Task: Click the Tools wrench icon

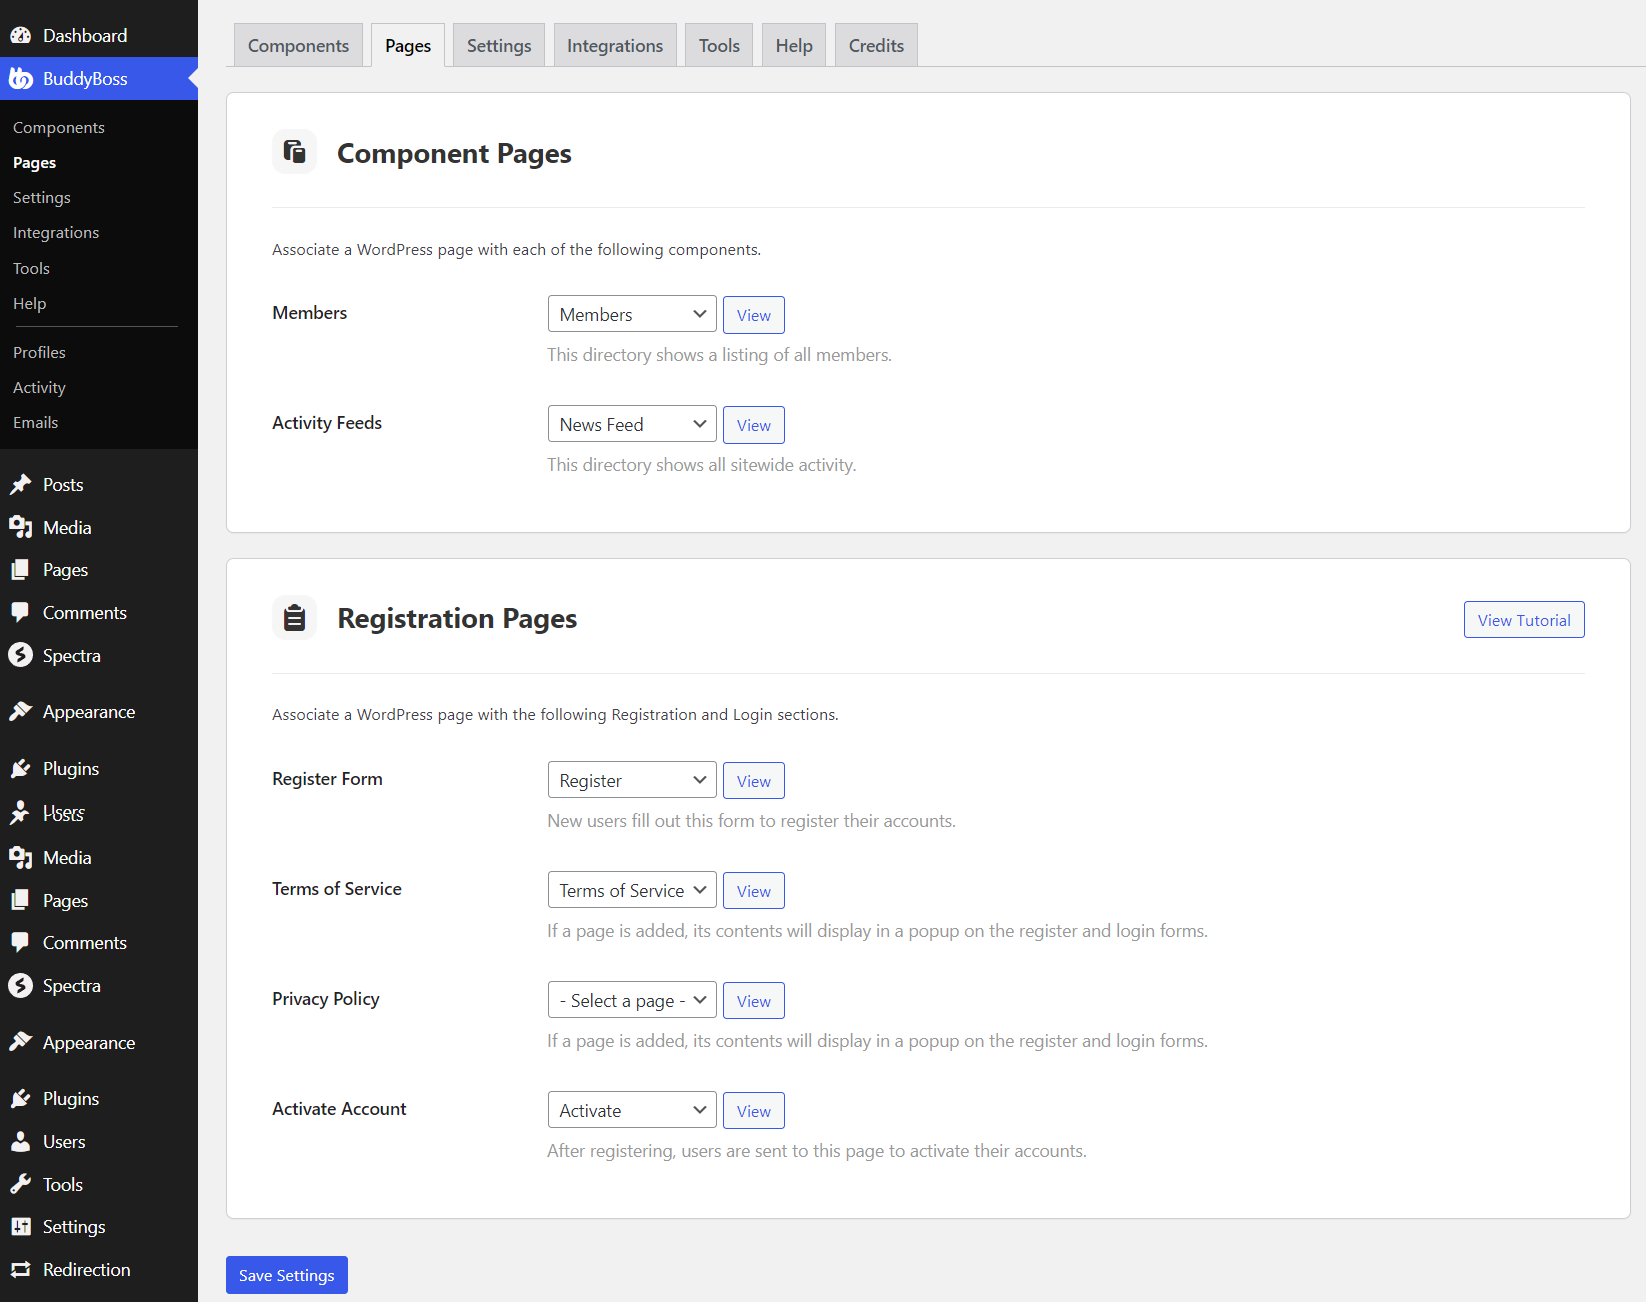Action: [21, 1183]
